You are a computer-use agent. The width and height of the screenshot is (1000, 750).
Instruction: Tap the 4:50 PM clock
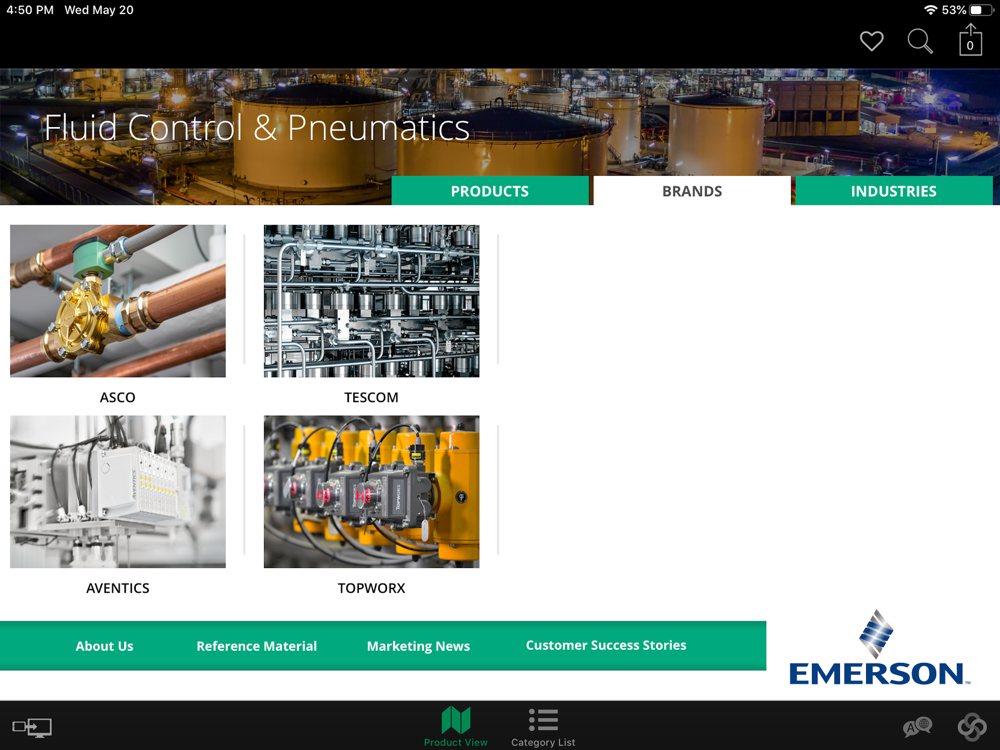pyautogui.click(x=30, y=10)
